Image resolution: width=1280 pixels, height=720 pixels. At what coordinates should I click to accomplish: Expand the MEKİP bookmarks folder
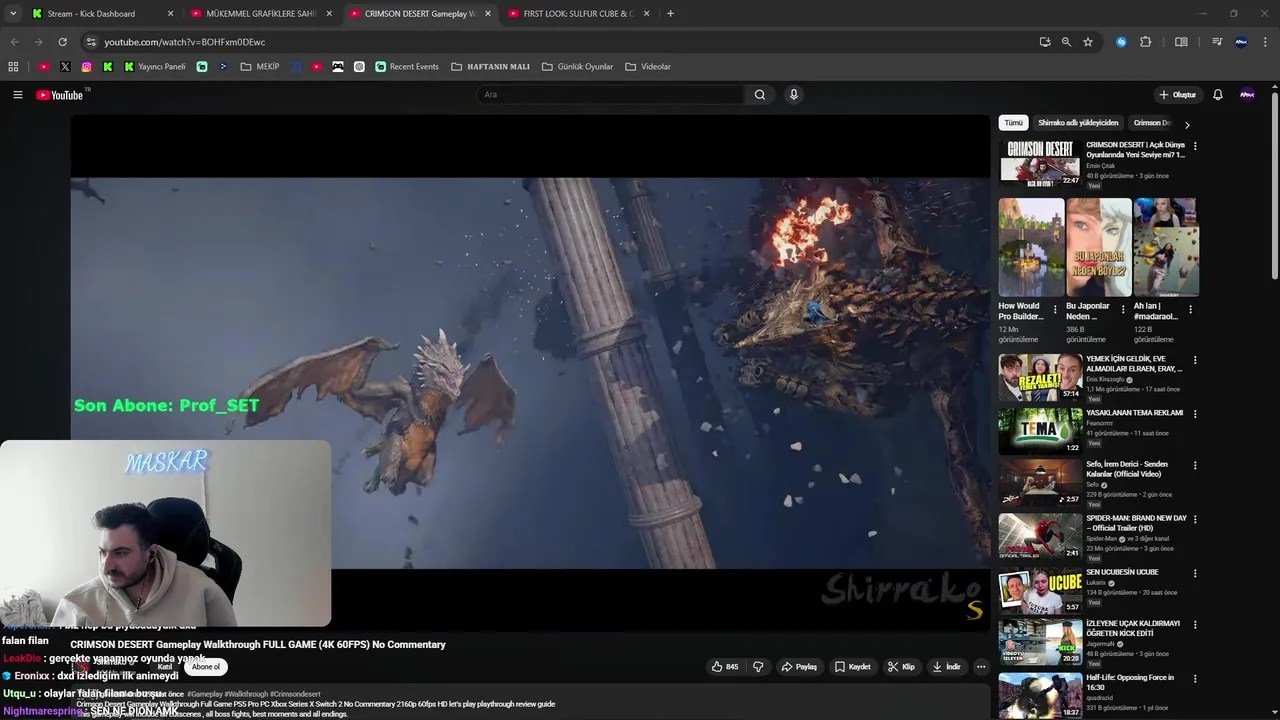pyautogui.click(x=260, y=67)
